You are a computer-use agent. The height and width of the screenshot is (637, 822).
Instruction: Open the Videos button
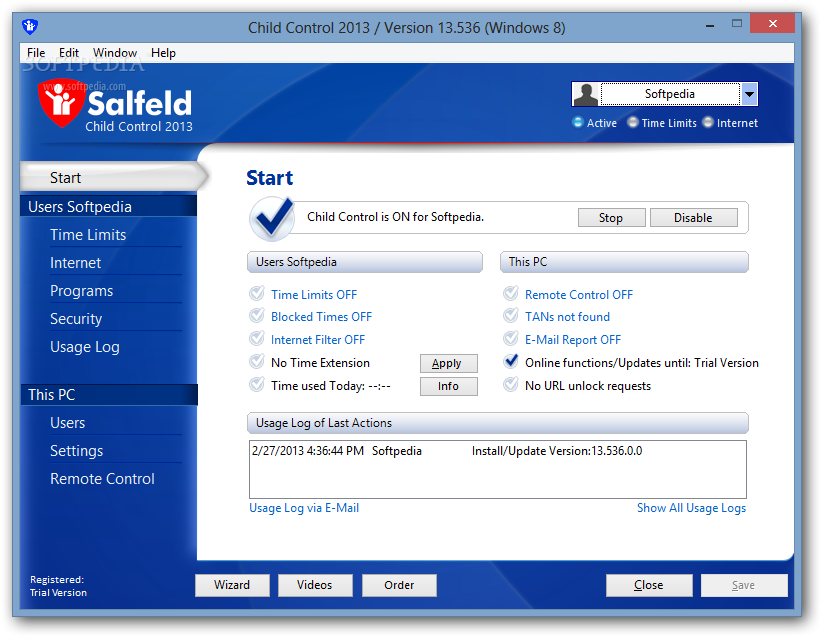[x=315, y=585]
